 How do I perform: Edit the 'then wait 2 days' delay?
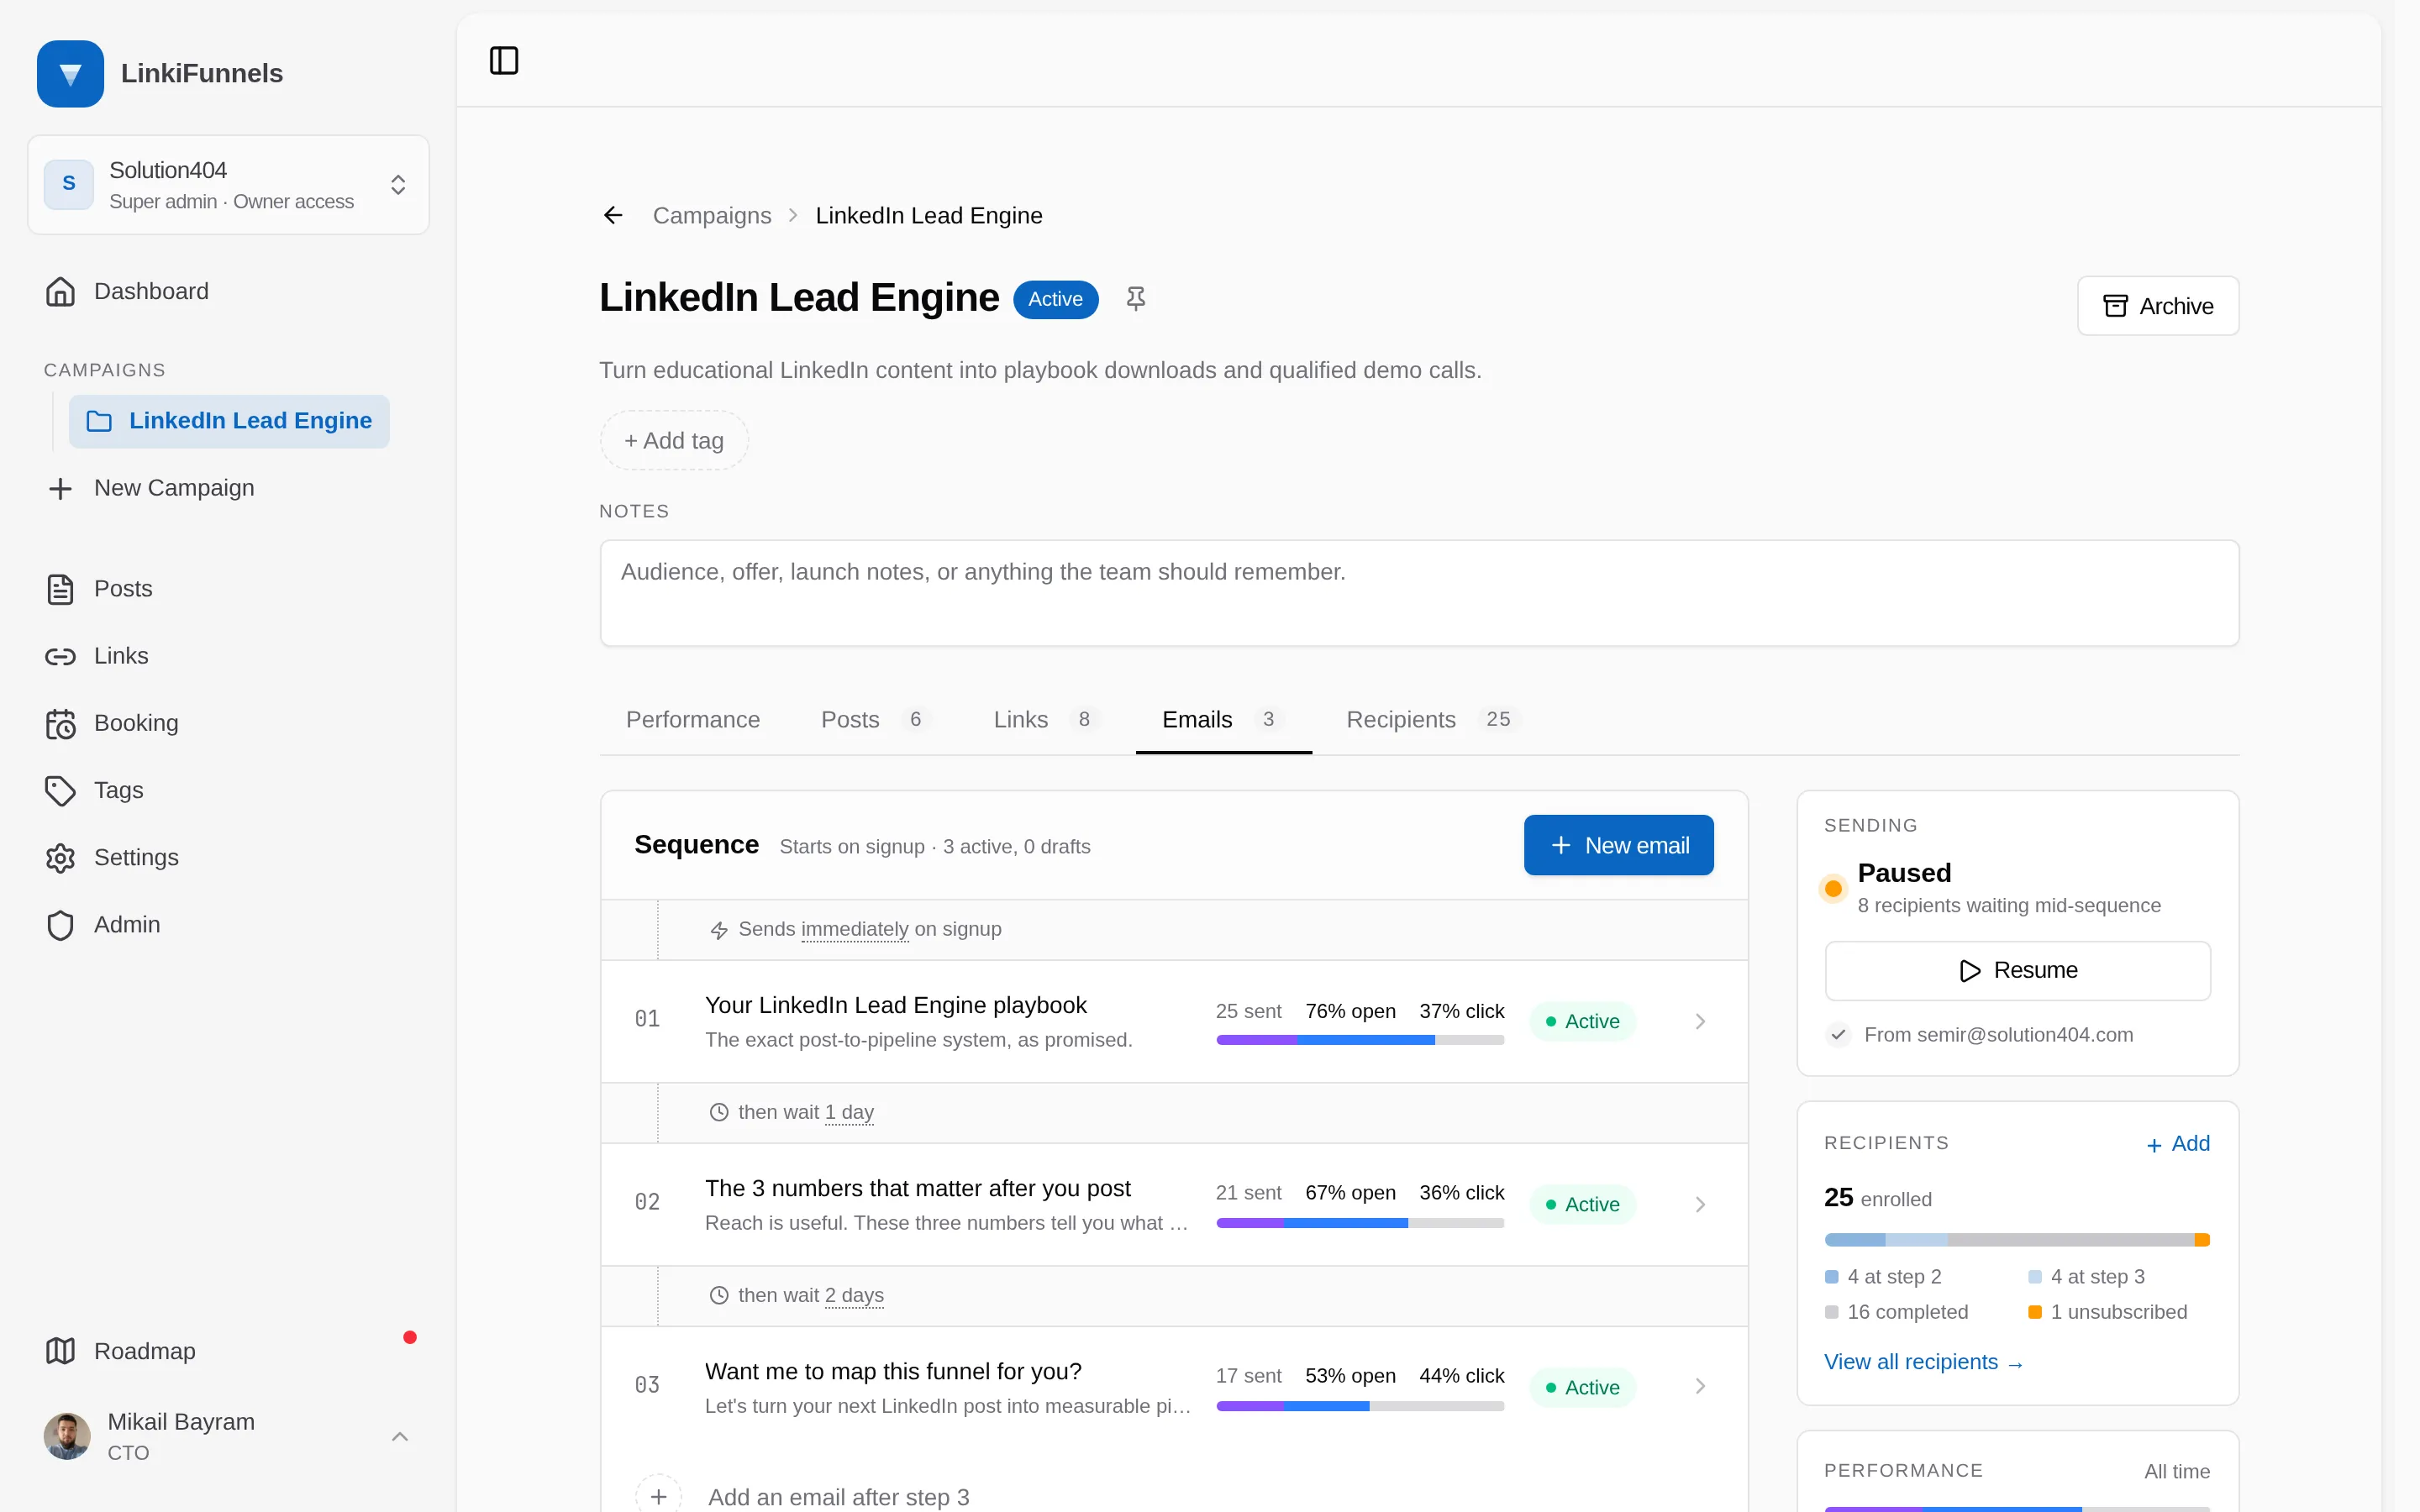(x=854, y=1295)
